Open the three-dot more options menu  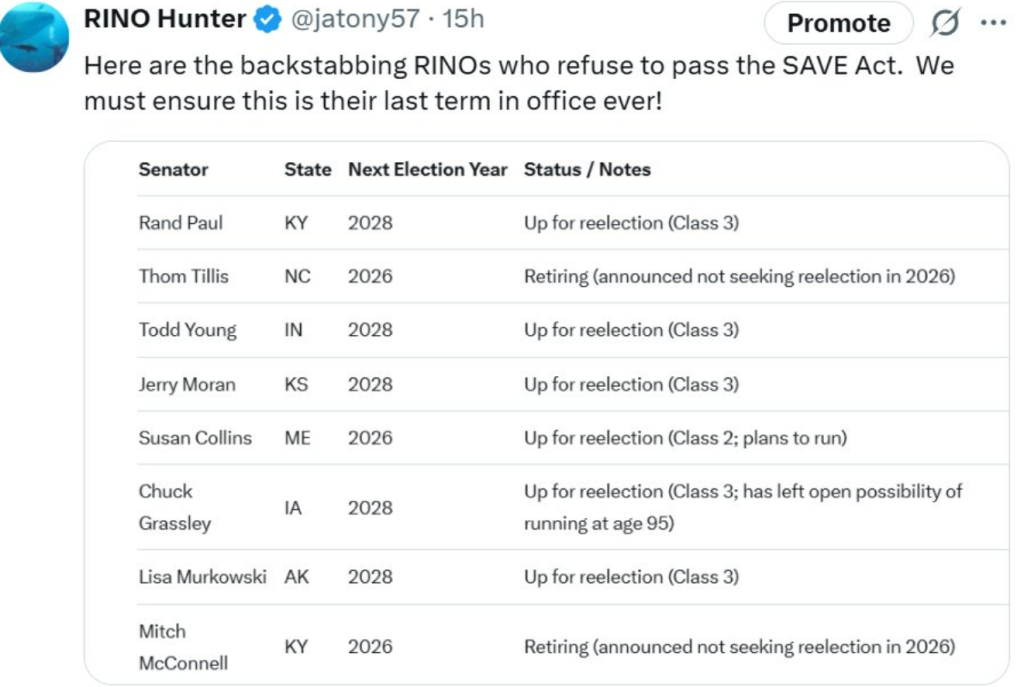pyautogui.click(x=993, y=22)
